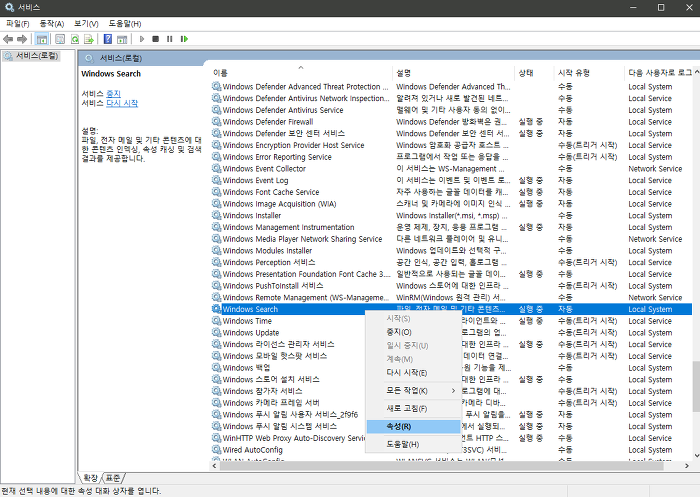This screenshot has height=497, width=700.
Task: Open the 보기(V) menu
Action: 86,24
